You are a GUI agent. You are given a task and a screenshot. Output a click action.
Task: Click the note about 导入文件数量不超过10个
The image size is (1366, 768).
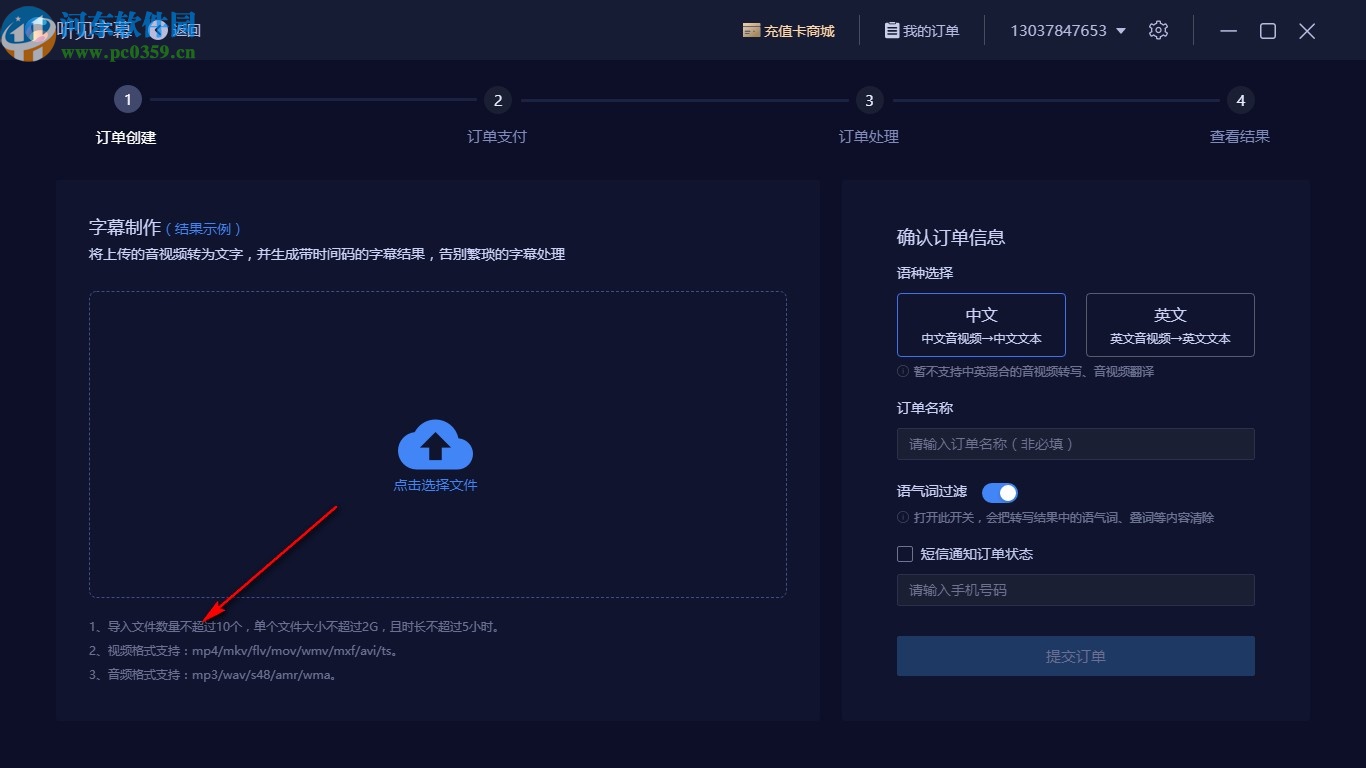295,627
